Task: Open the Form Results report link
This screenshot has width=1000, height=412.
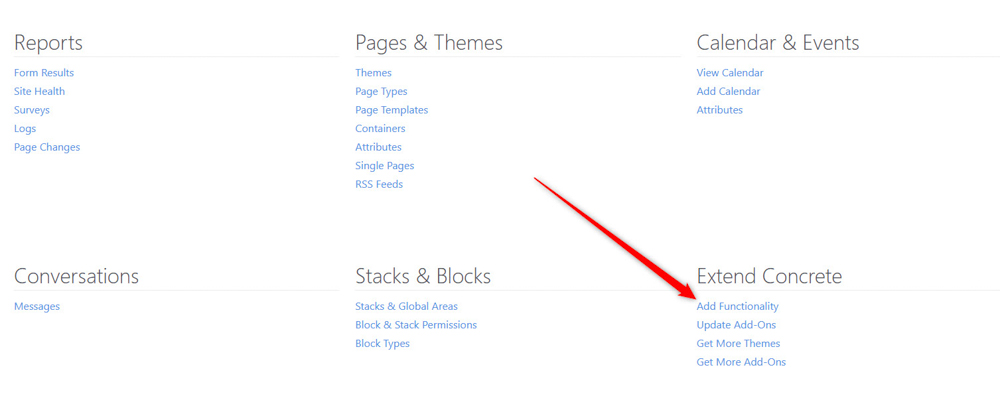Action: click(44, 73)
